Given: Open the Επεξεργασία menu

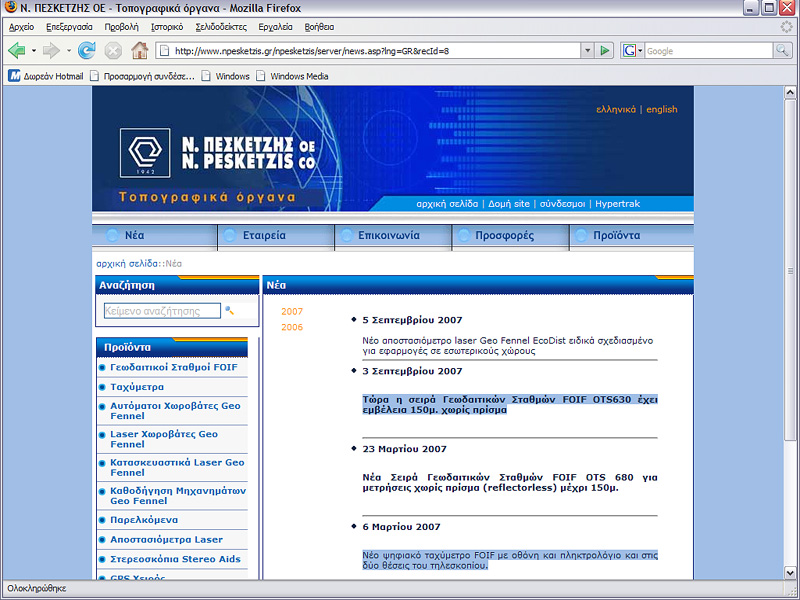Looking at the screenshot, I should pyautogui.click(x=69, y=27).
